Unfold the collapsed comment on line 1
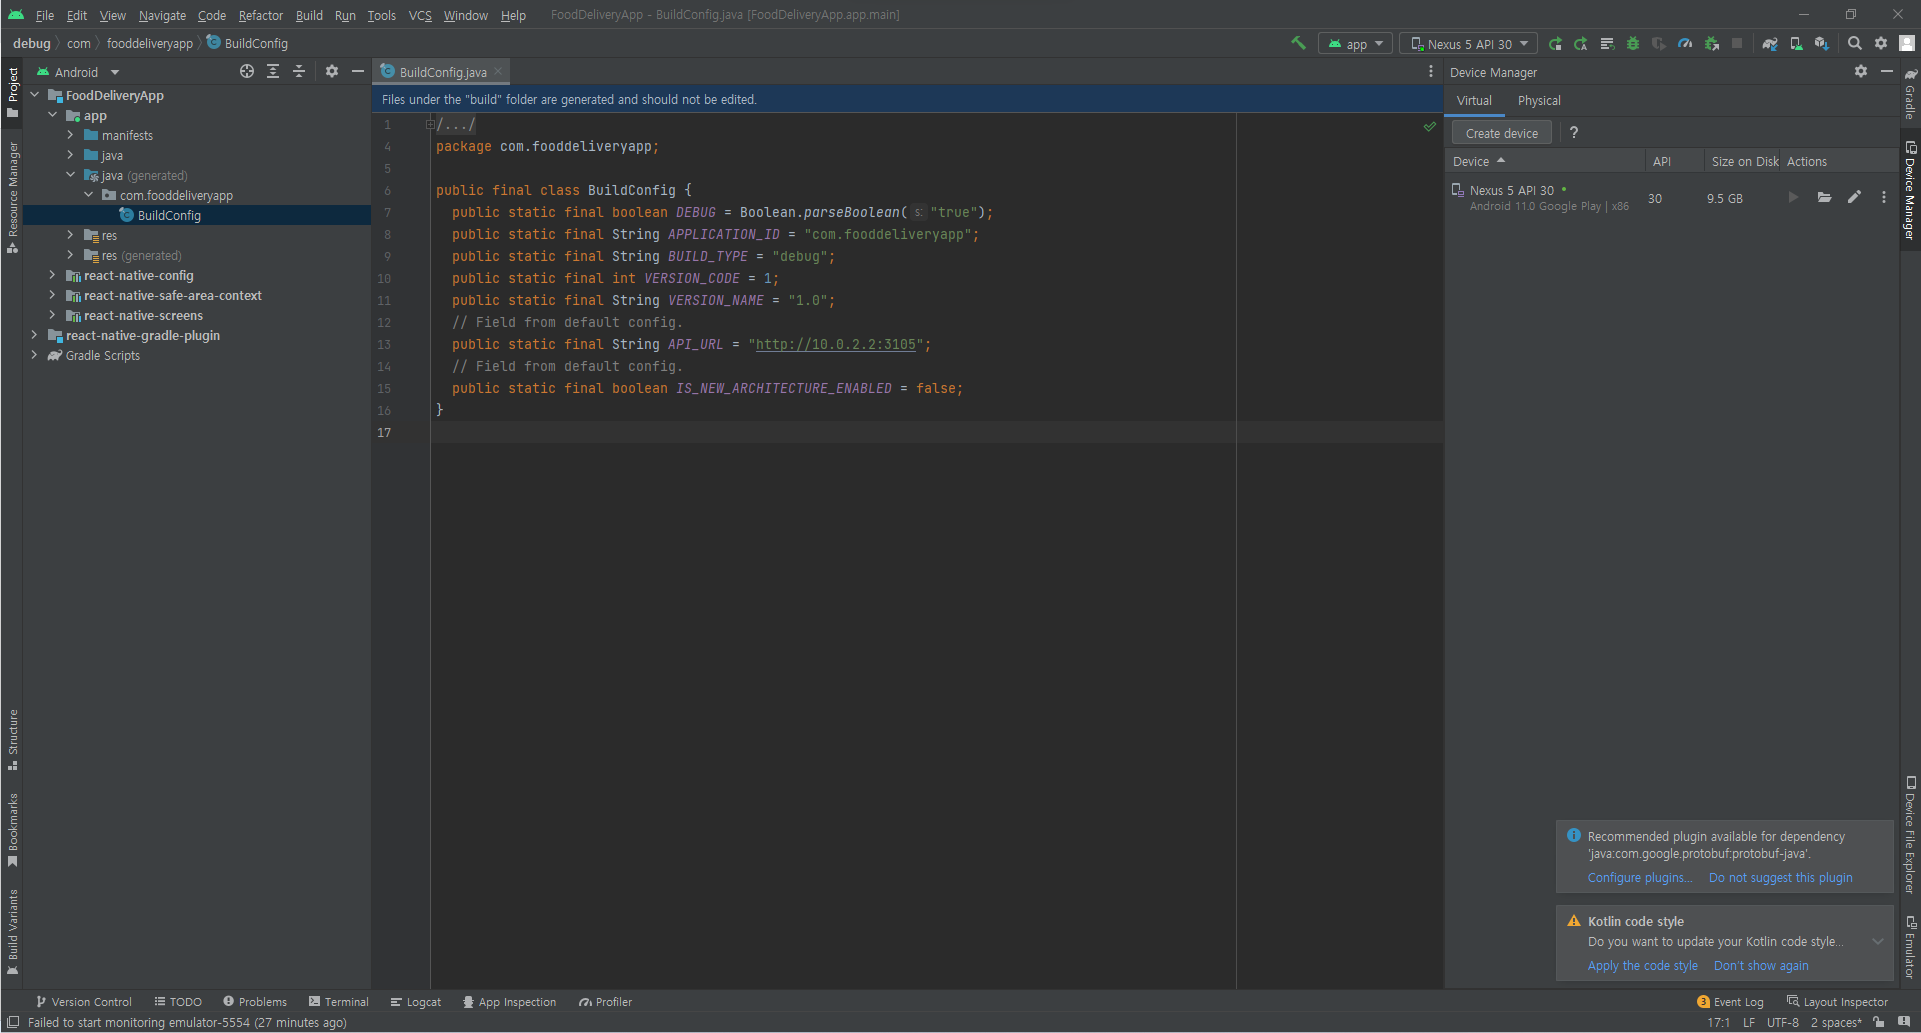The image size is (1921, 1033). click(430, 124)
